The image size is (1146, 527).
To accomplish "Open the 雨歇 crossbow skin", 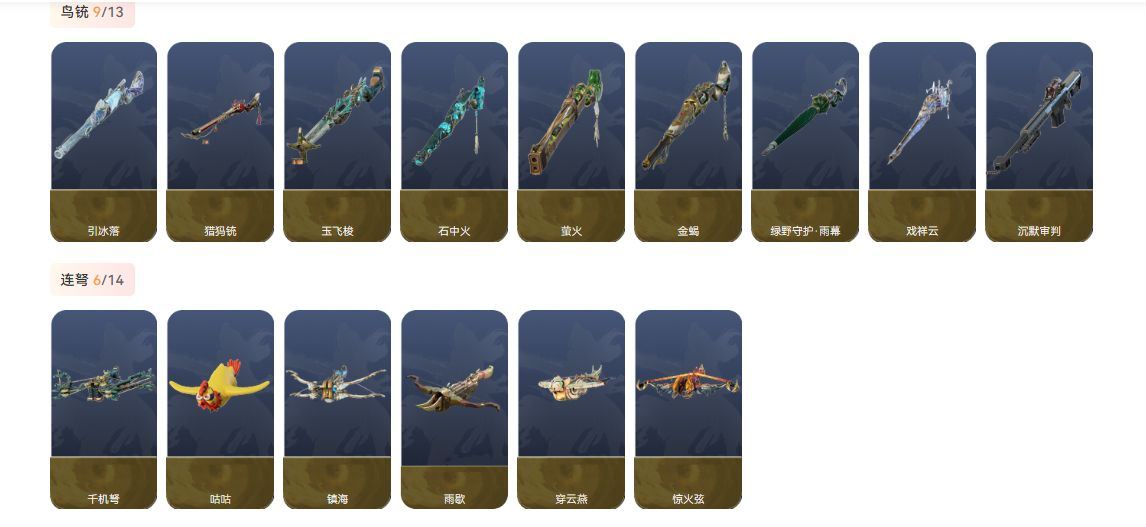I will pos(455,409).
